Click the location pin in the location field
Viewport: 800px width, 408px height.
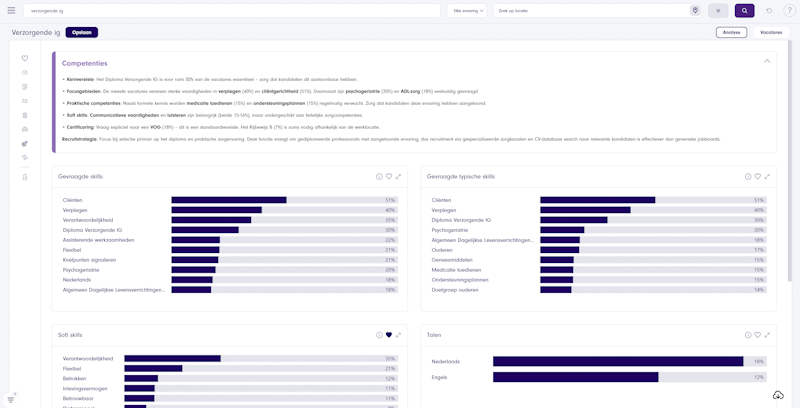(x=695, y=10)
